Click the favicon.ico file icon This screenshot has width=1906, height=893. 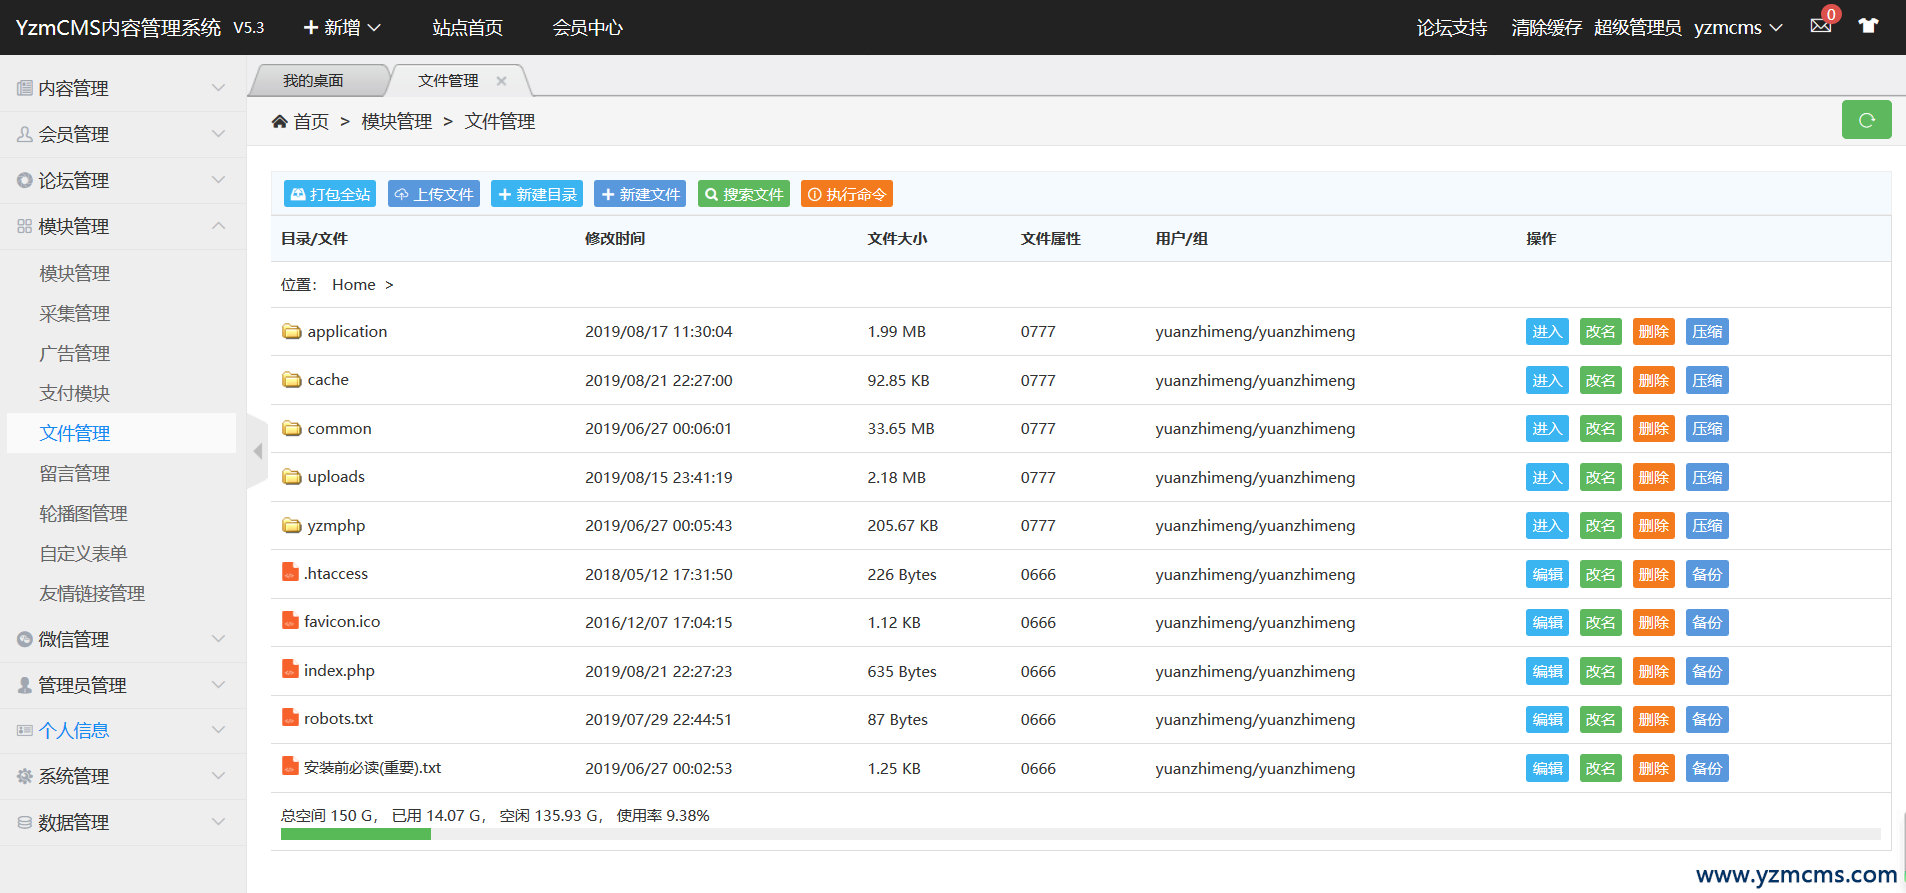point(290,621)
